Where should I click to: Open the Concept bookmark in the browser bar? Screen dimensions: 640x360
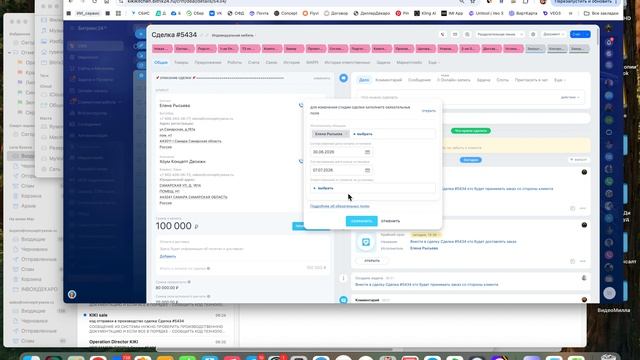tap(286, 13)
